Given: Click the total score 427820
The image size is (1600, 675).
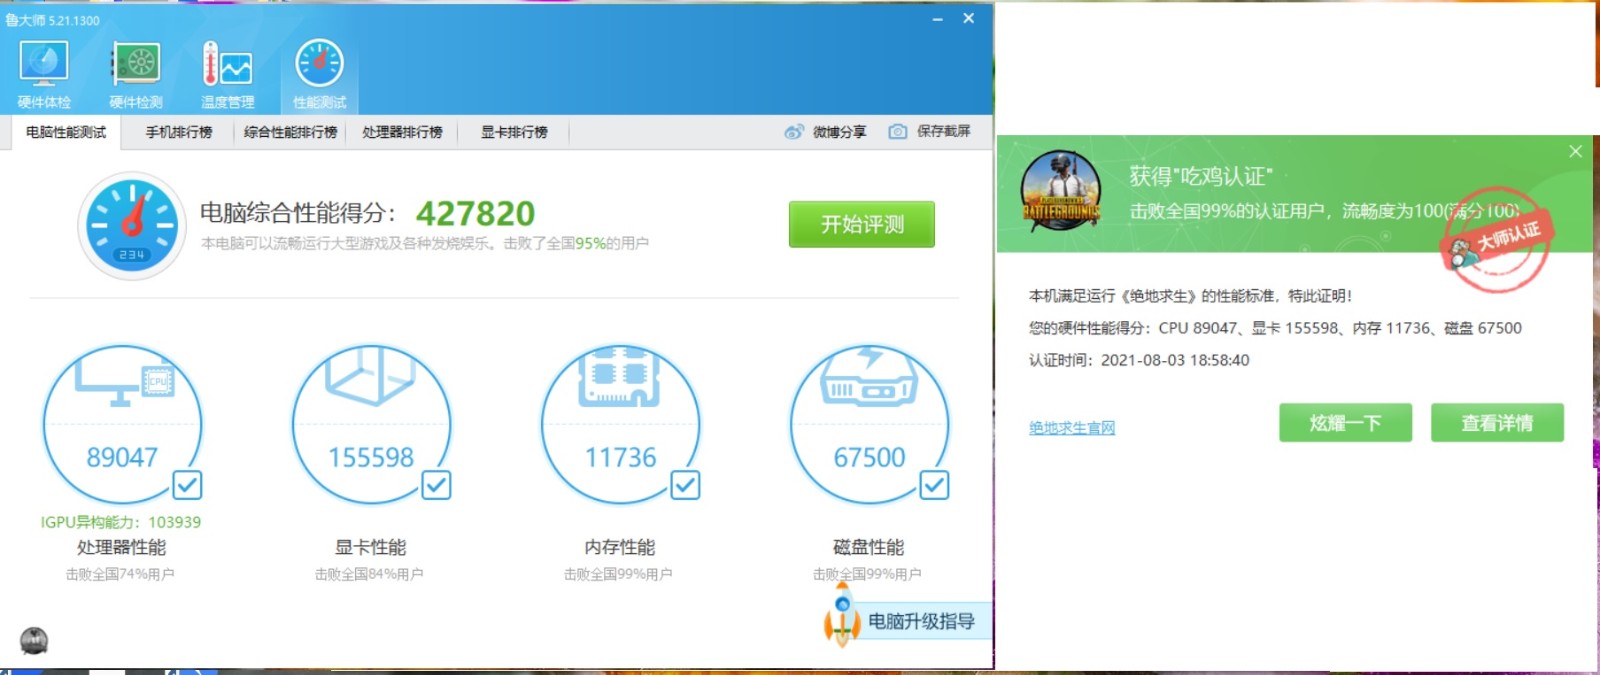Looking at the screenshot, I should point(475,213).
